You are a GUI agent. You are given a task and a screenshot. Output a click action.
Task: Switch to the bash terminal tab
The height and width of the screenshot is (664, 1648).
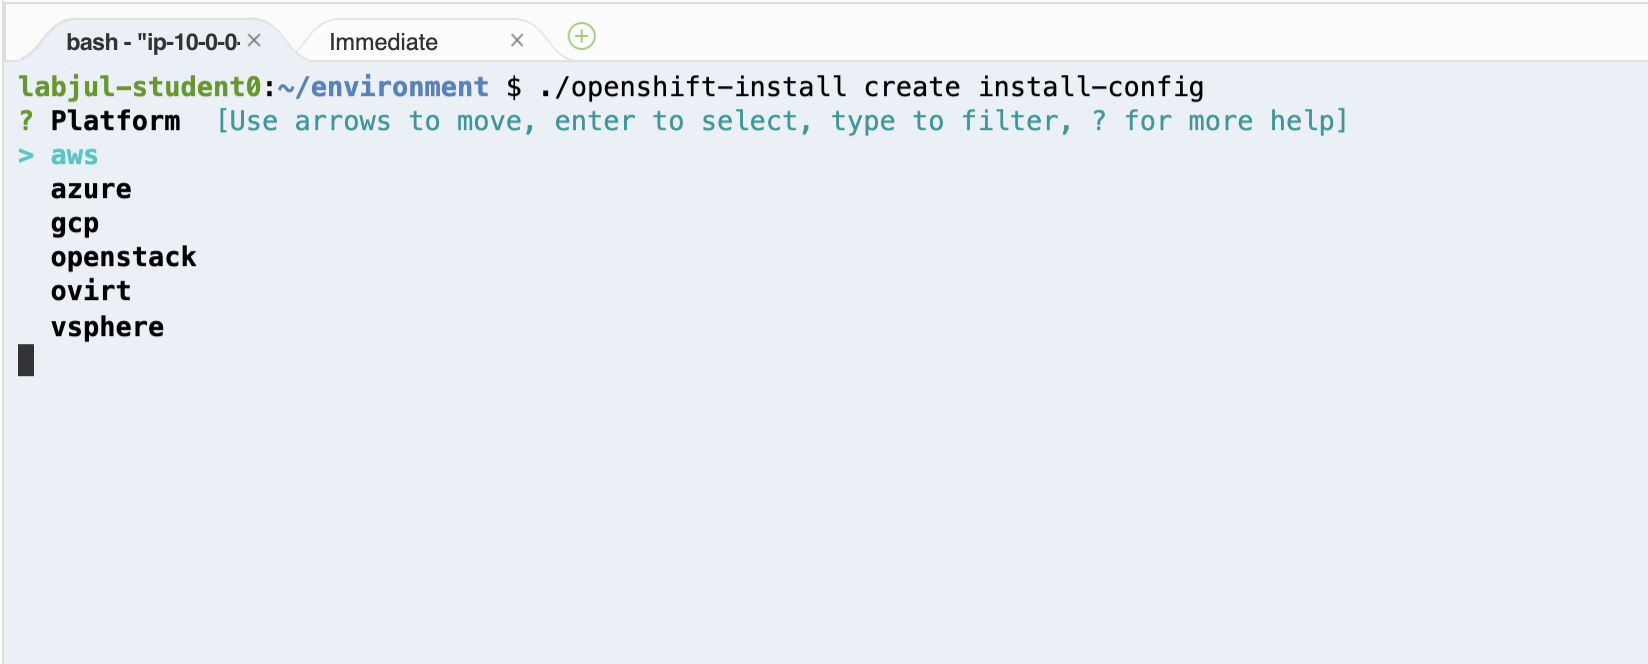(x=152, y=42)
